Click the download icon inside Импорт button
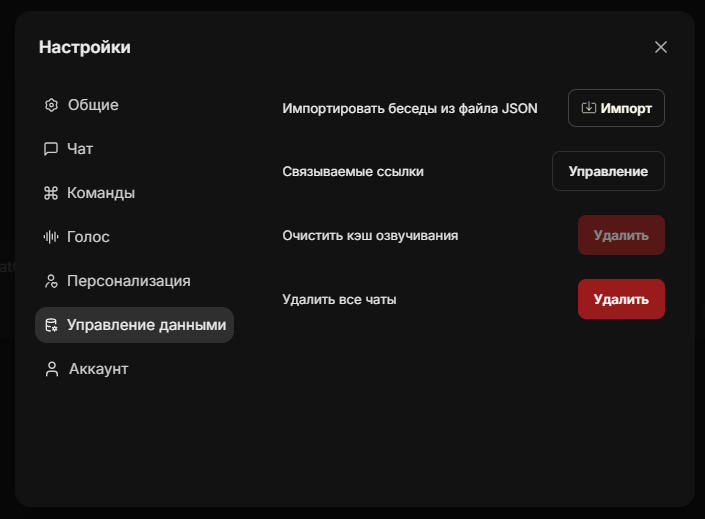 589,108
